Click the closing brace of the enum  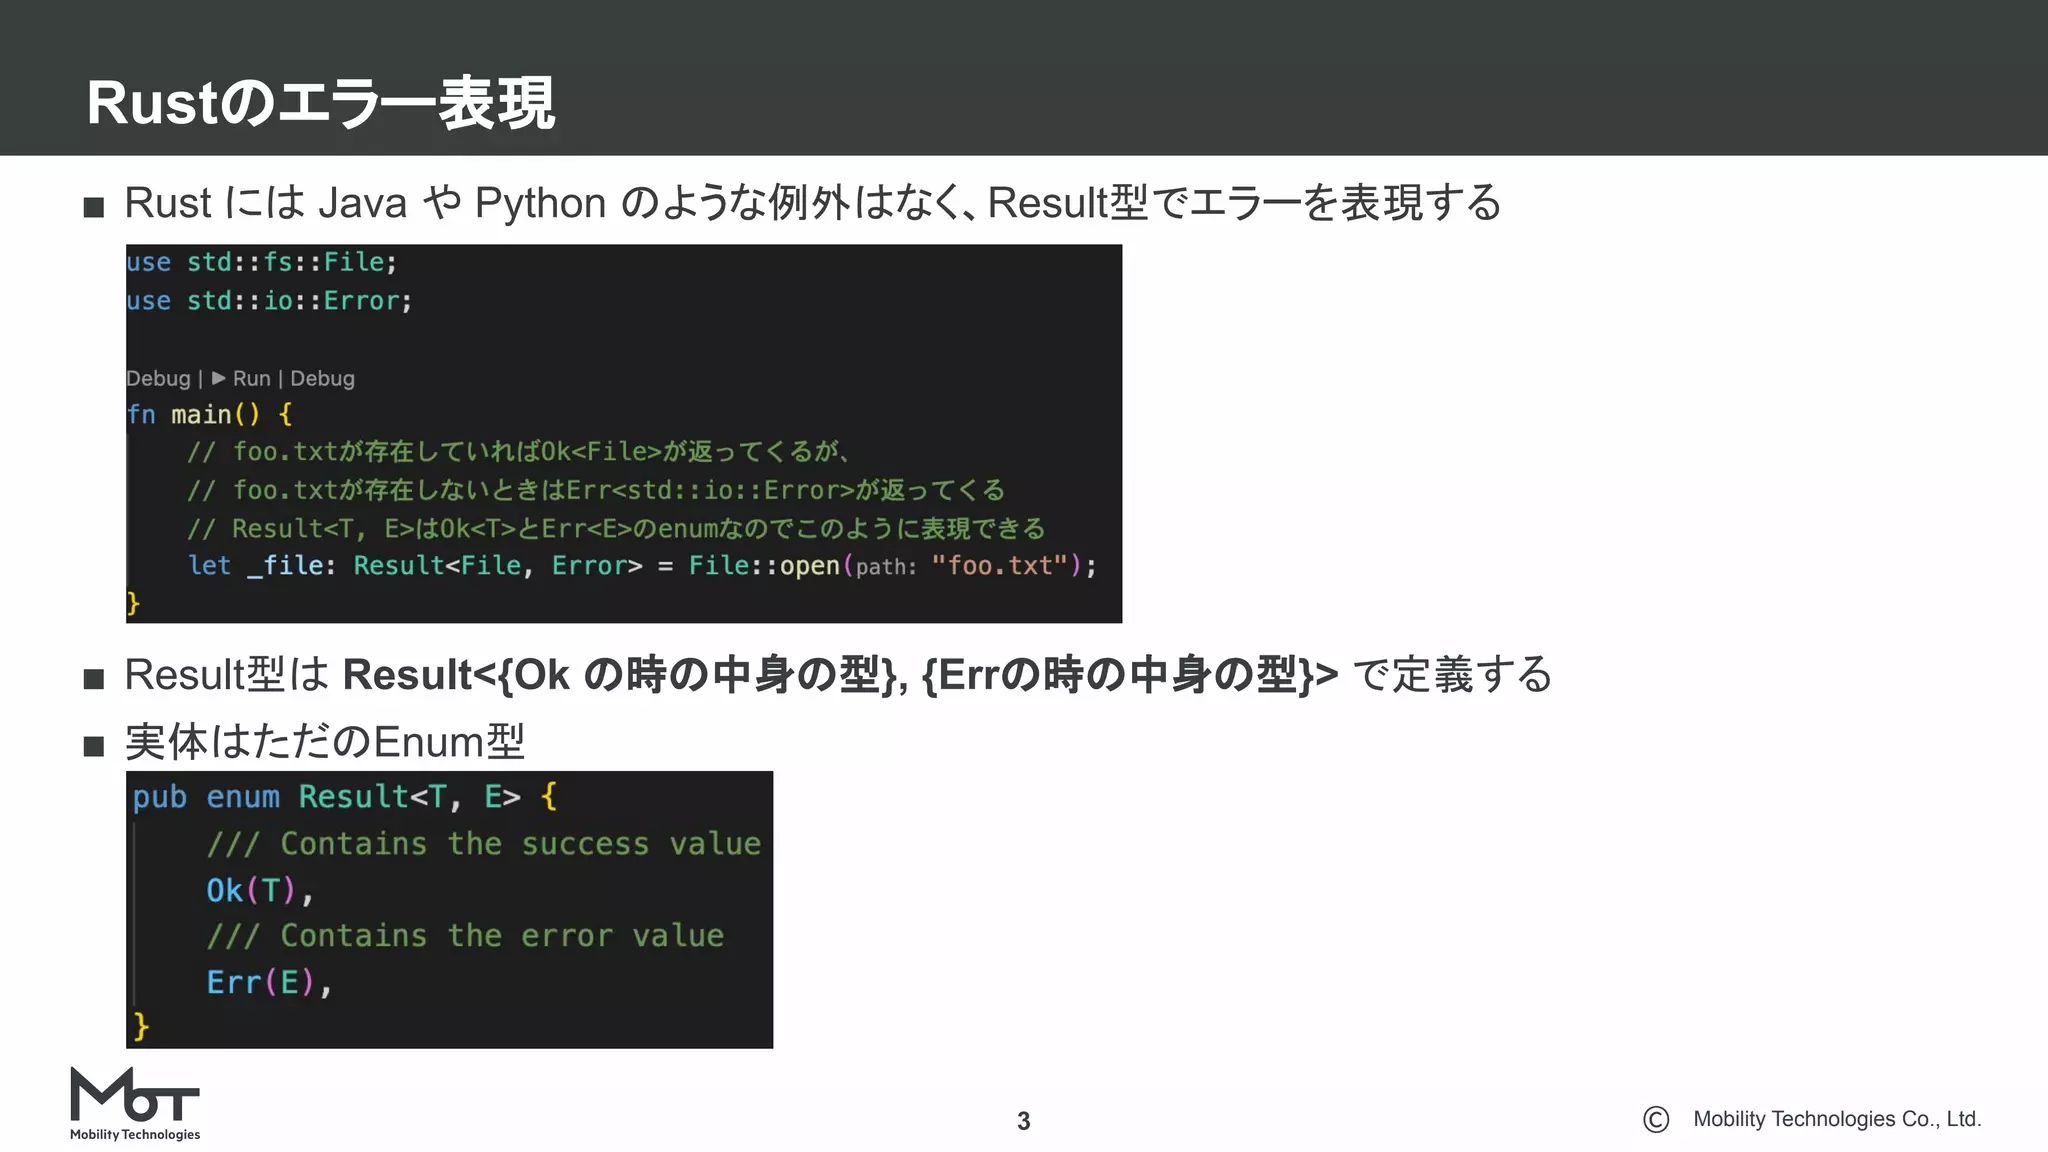tap(141, 1026)
